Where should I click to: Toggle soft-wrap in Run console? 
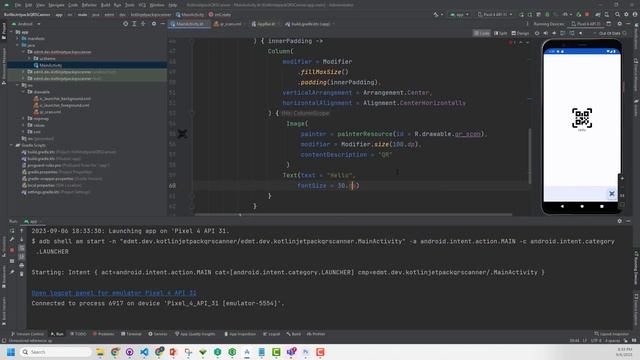22,248
